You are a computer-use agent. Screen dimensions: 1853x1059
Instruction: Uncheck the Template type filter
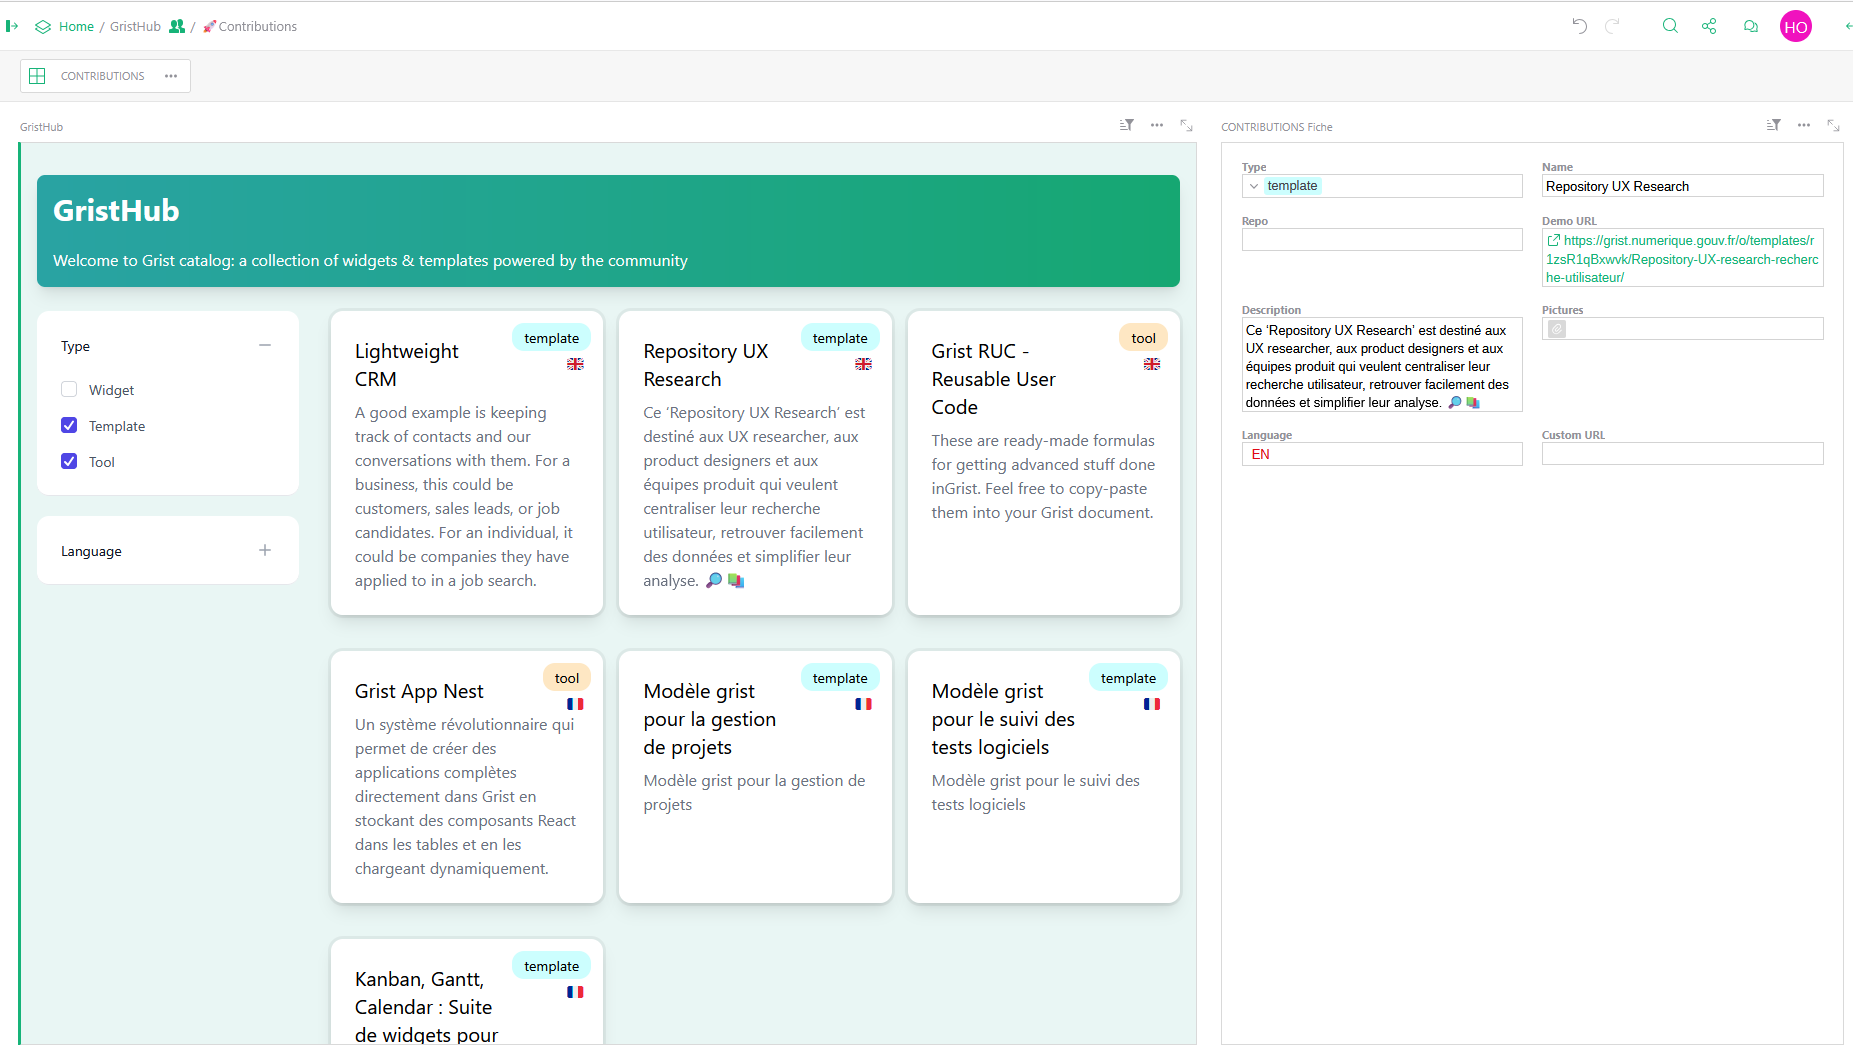[69, 426]
